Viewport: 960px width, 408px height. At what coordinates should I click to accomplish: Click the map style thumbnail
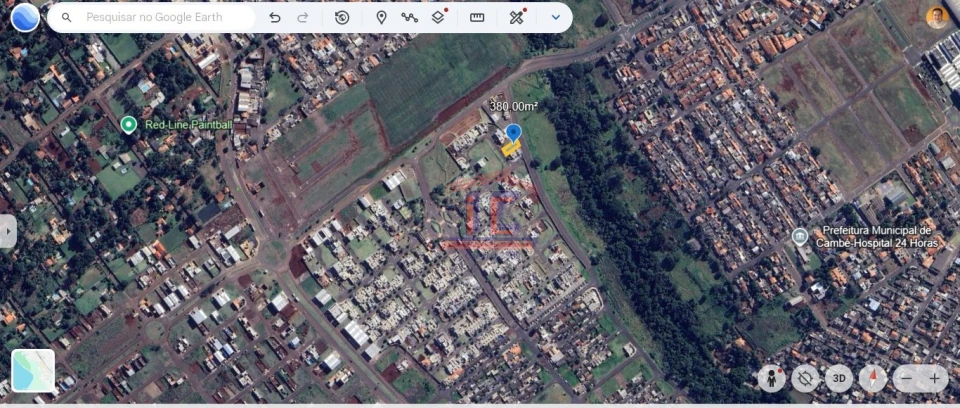click(x=33, y=370)
